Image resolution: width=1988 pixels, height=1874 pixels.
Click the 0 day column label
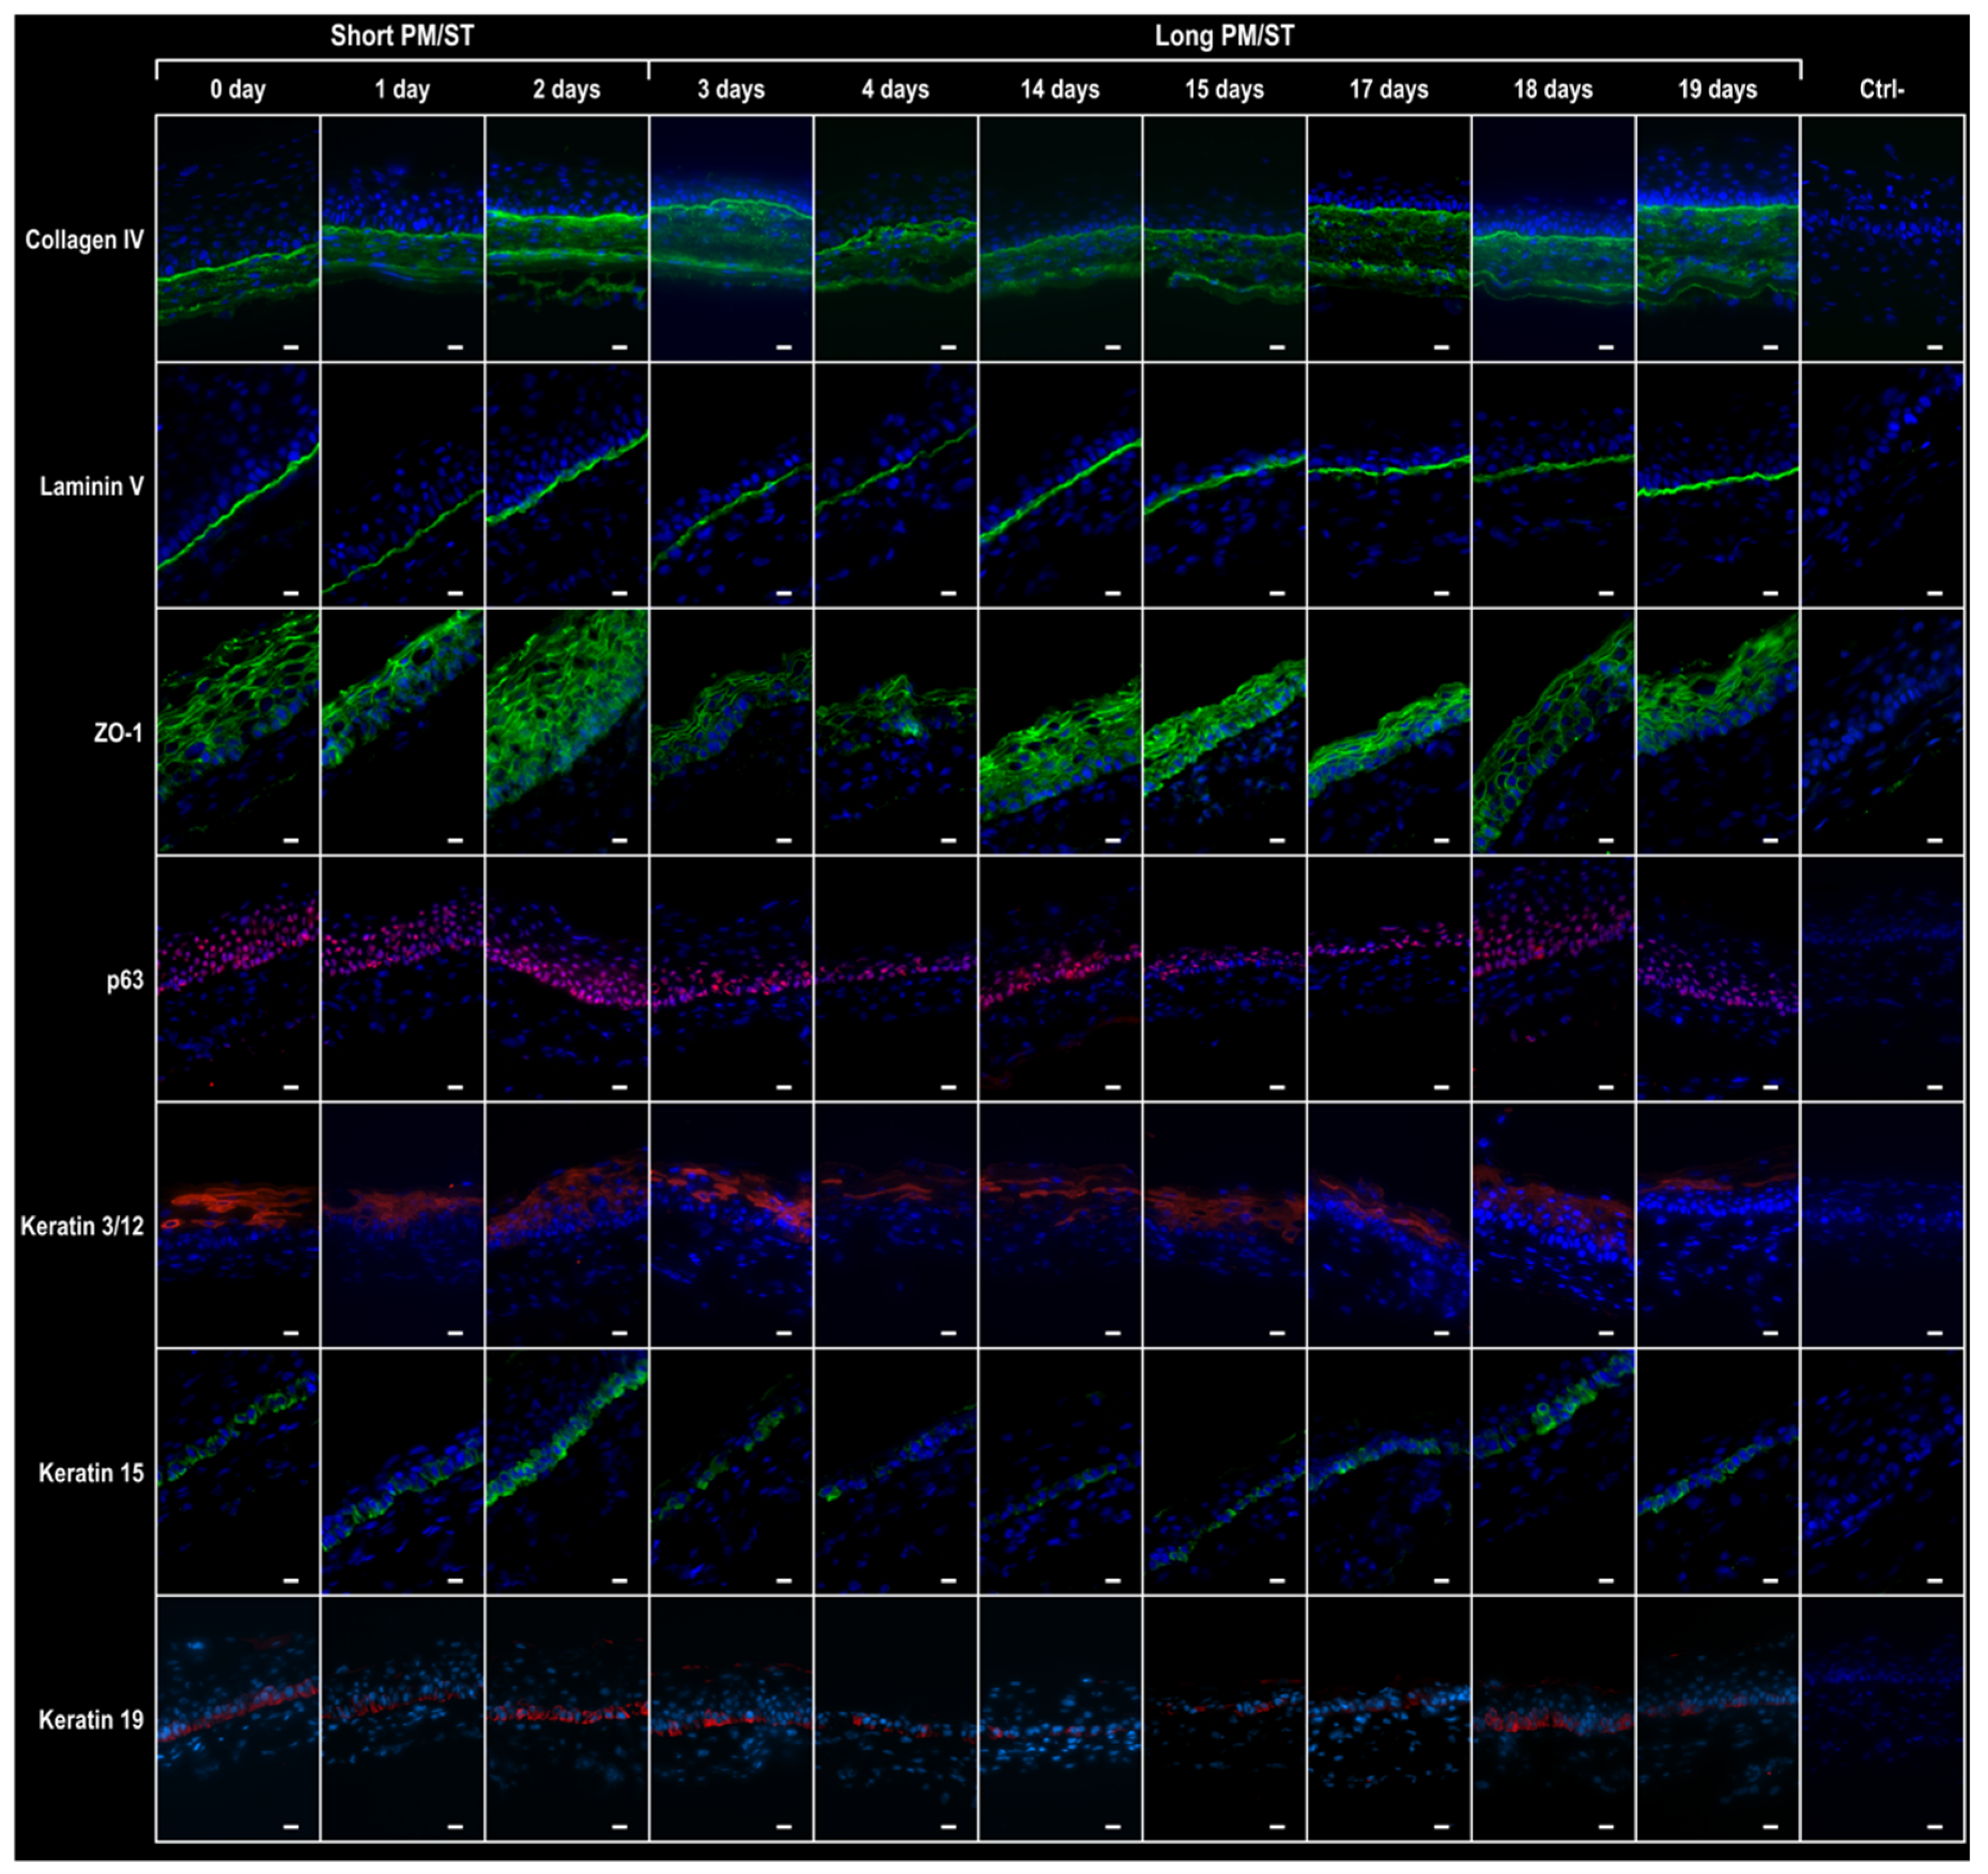[x=238, y=90]
